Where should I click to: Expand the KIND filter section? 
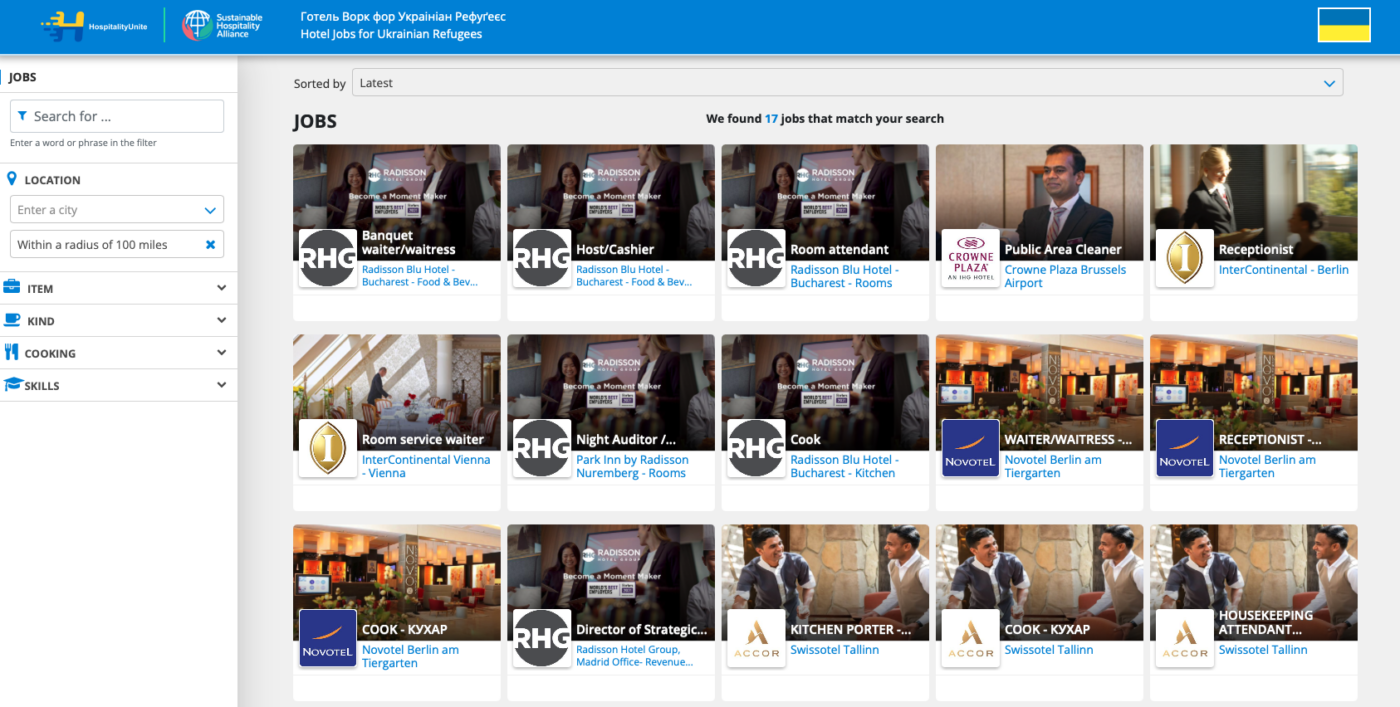click(118, 321)
